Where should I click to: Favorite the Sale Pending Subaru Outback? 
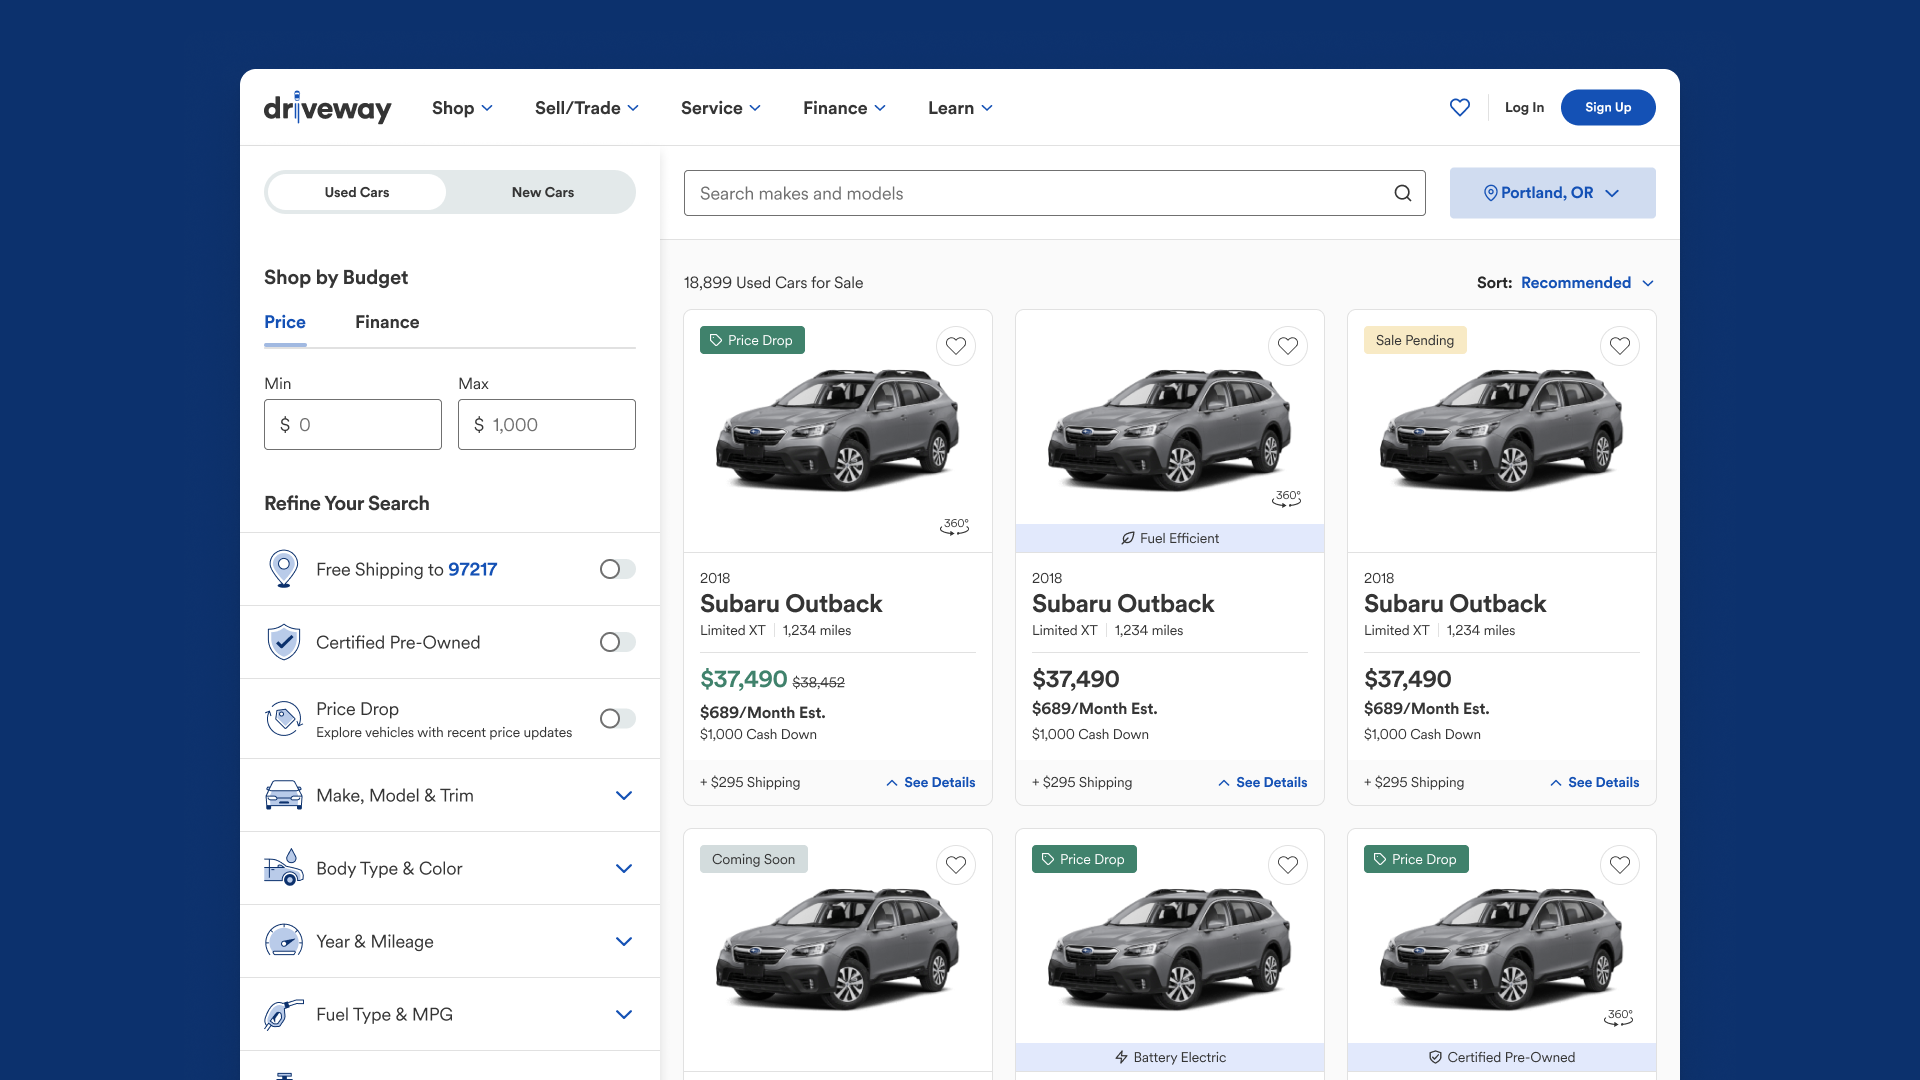[x=1619, y=346]
